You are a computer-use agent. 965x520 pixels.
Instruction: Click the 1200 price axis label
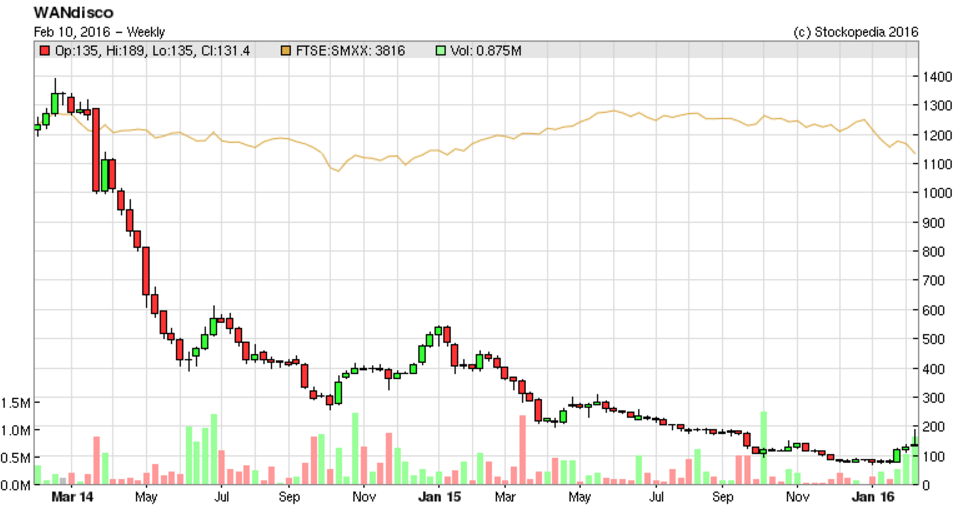(x=937, y=135)
